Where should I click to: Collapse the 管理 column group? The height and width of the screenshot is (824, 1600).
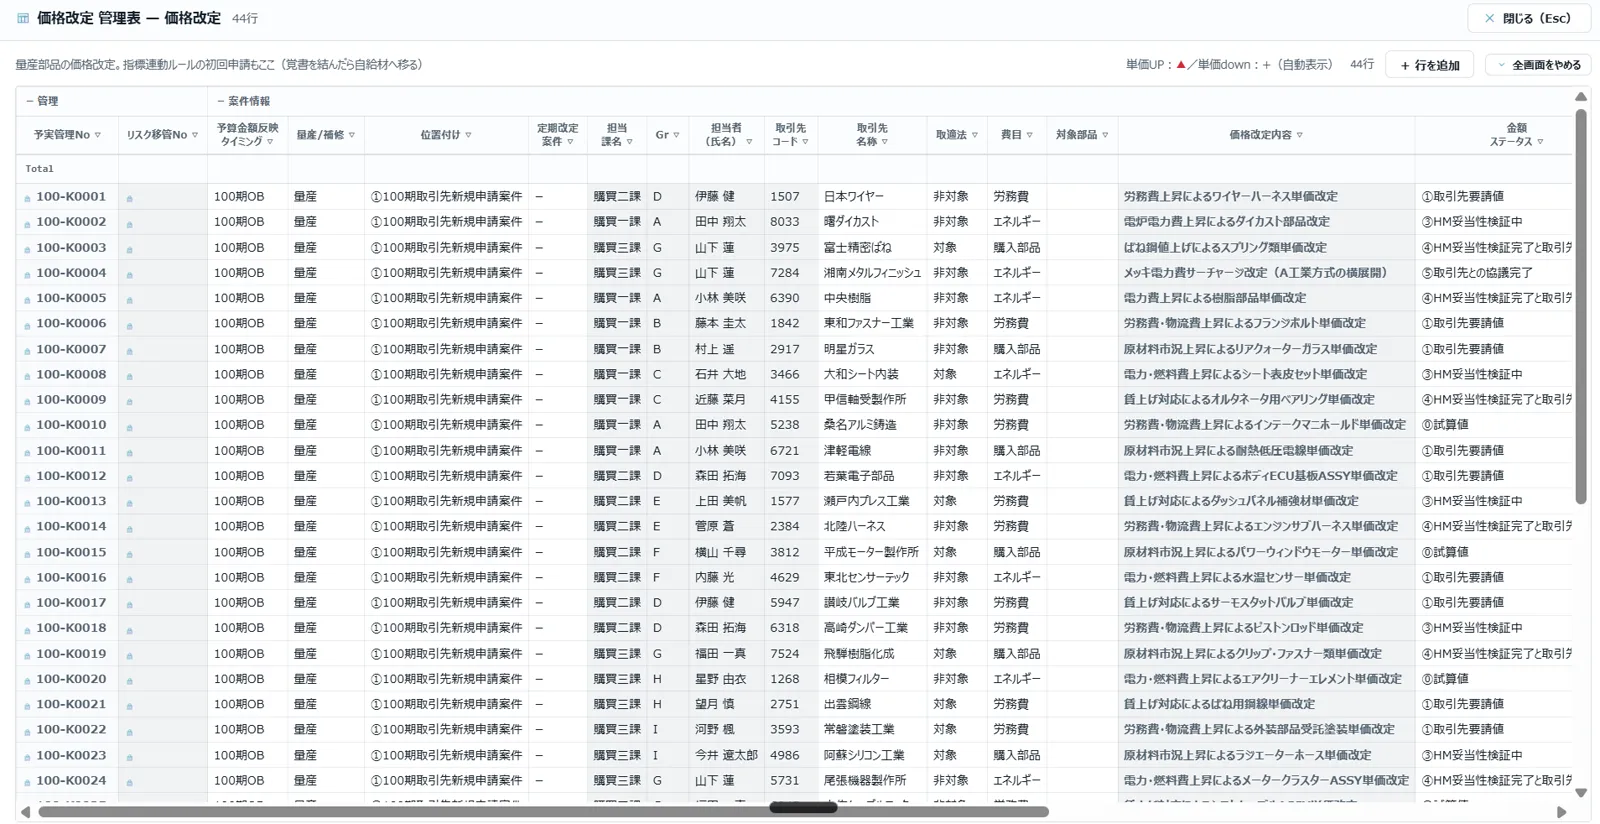click(28, 101)
